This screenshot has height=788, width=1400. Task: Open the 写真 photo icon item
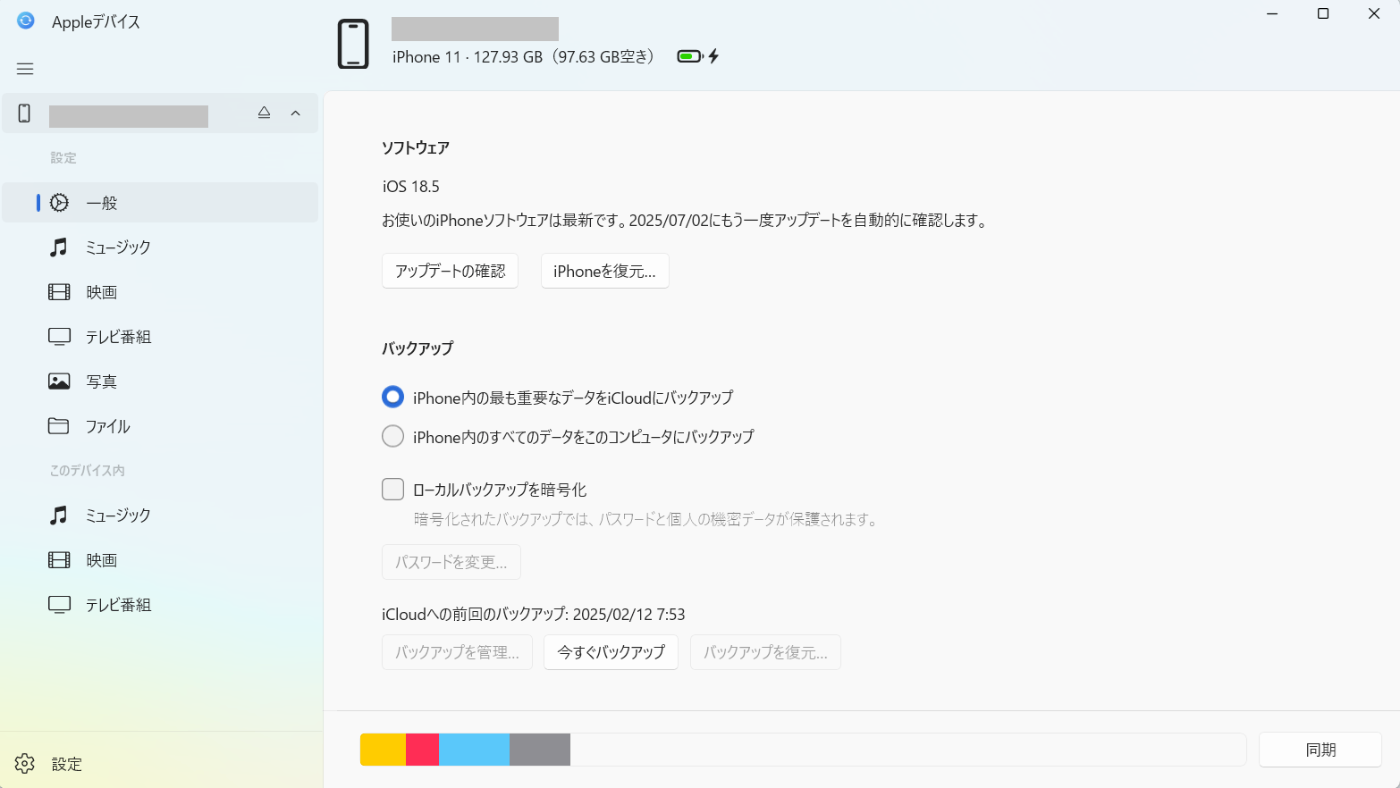point(59,381)
